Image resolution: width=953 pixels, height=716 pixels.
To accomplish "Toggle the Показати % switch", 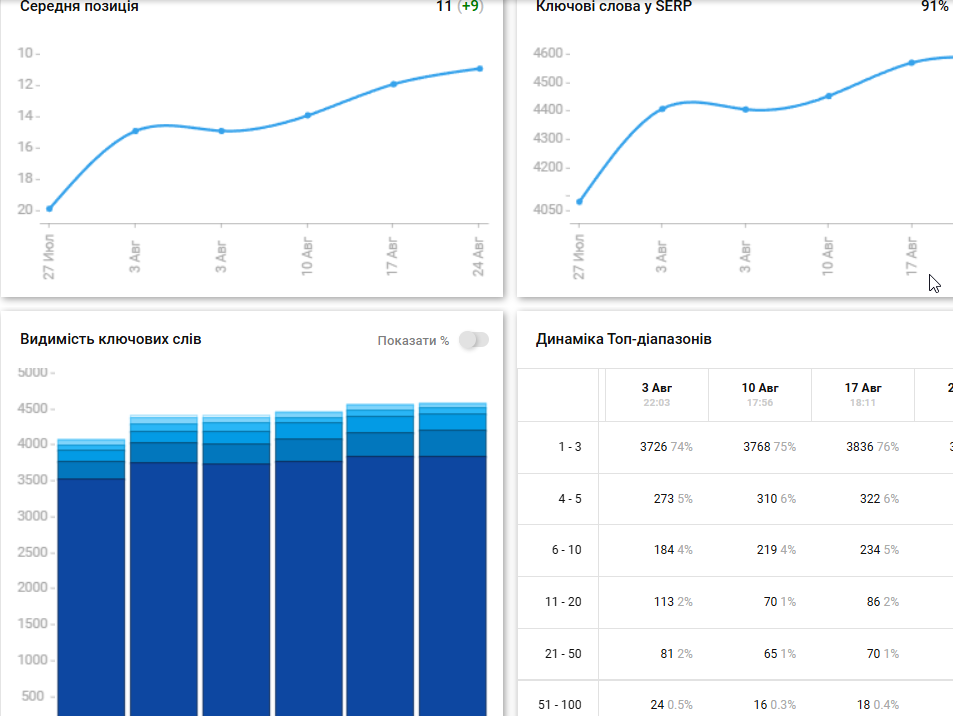I will [x=474, y=340].
